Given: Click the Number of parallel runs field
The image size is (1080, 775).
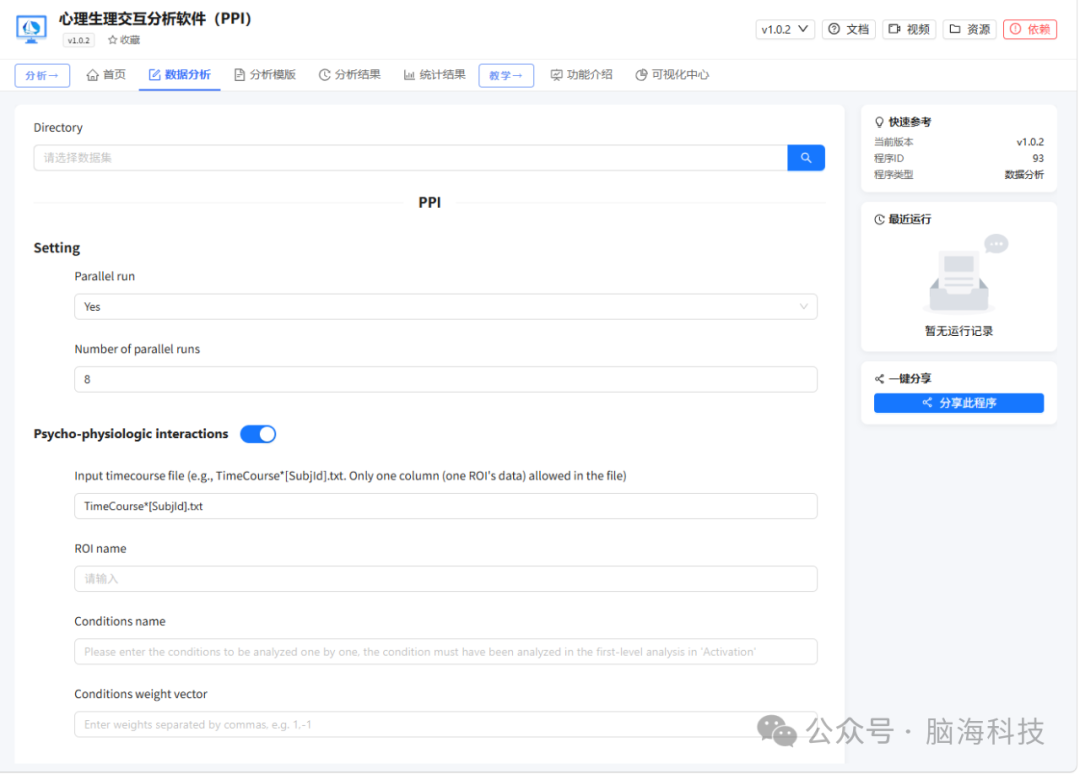Looking at the screenshot, I should coord(446,379).
